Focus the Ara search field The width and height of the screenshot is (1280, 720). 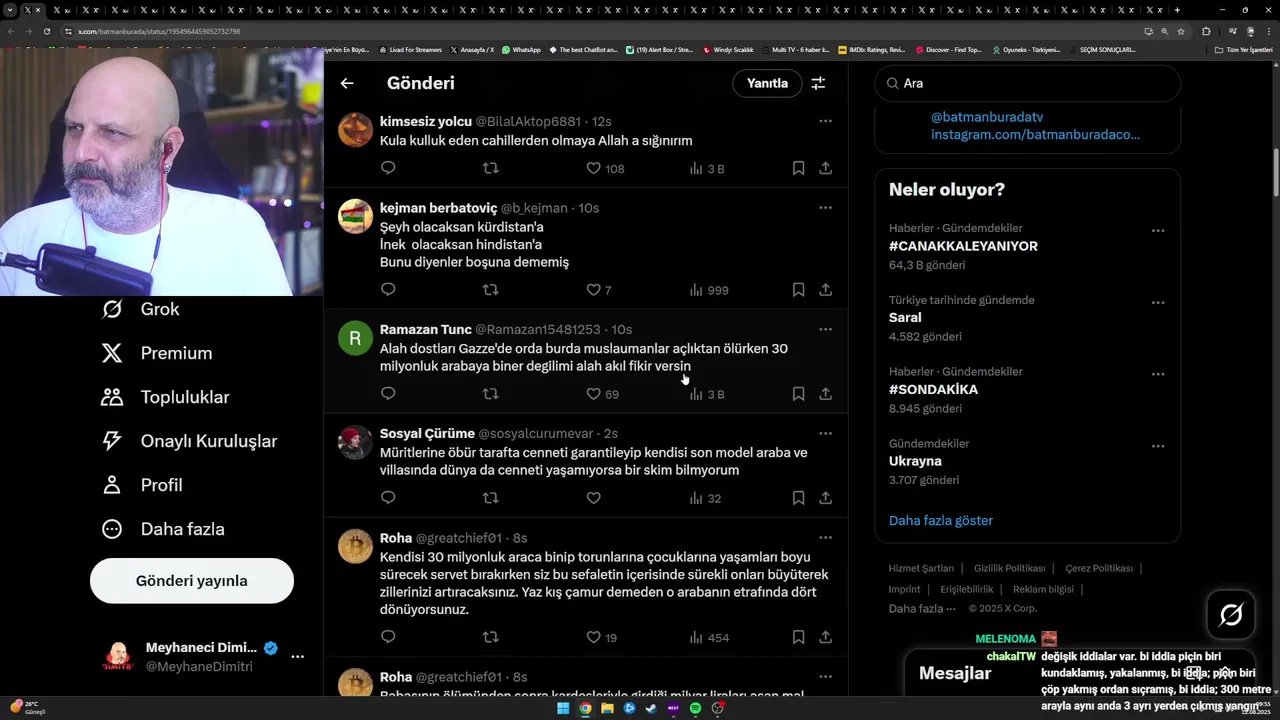[x=1027, y=84]
